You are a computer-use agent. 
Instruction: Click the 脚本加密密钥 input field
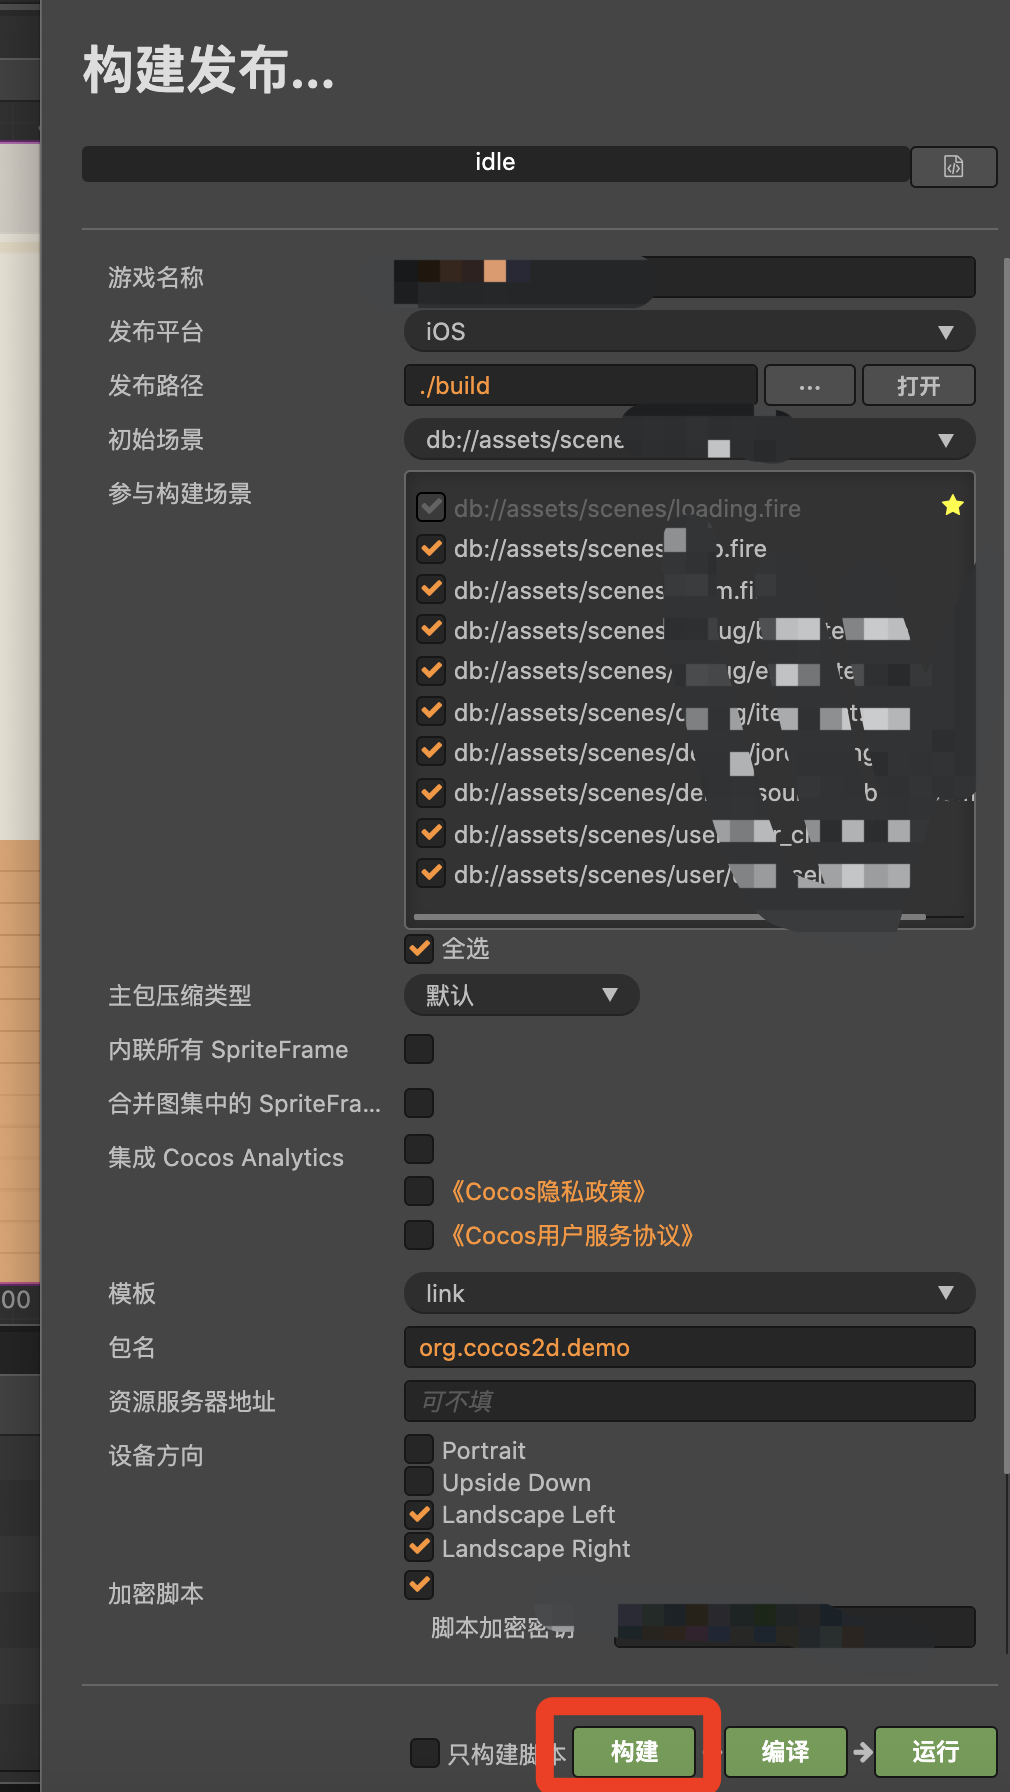click(x=794, y=1627)
